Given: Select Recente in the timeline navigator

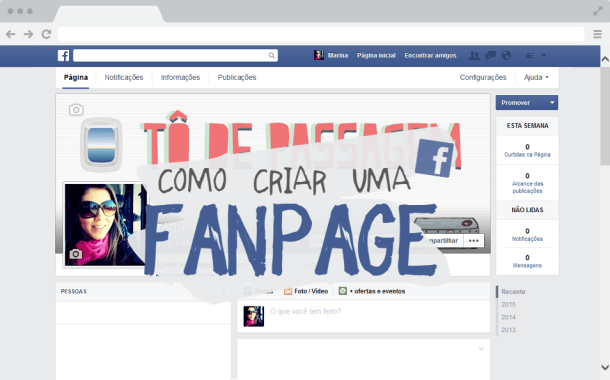Looking at the screenshot, I should point(513,292).
